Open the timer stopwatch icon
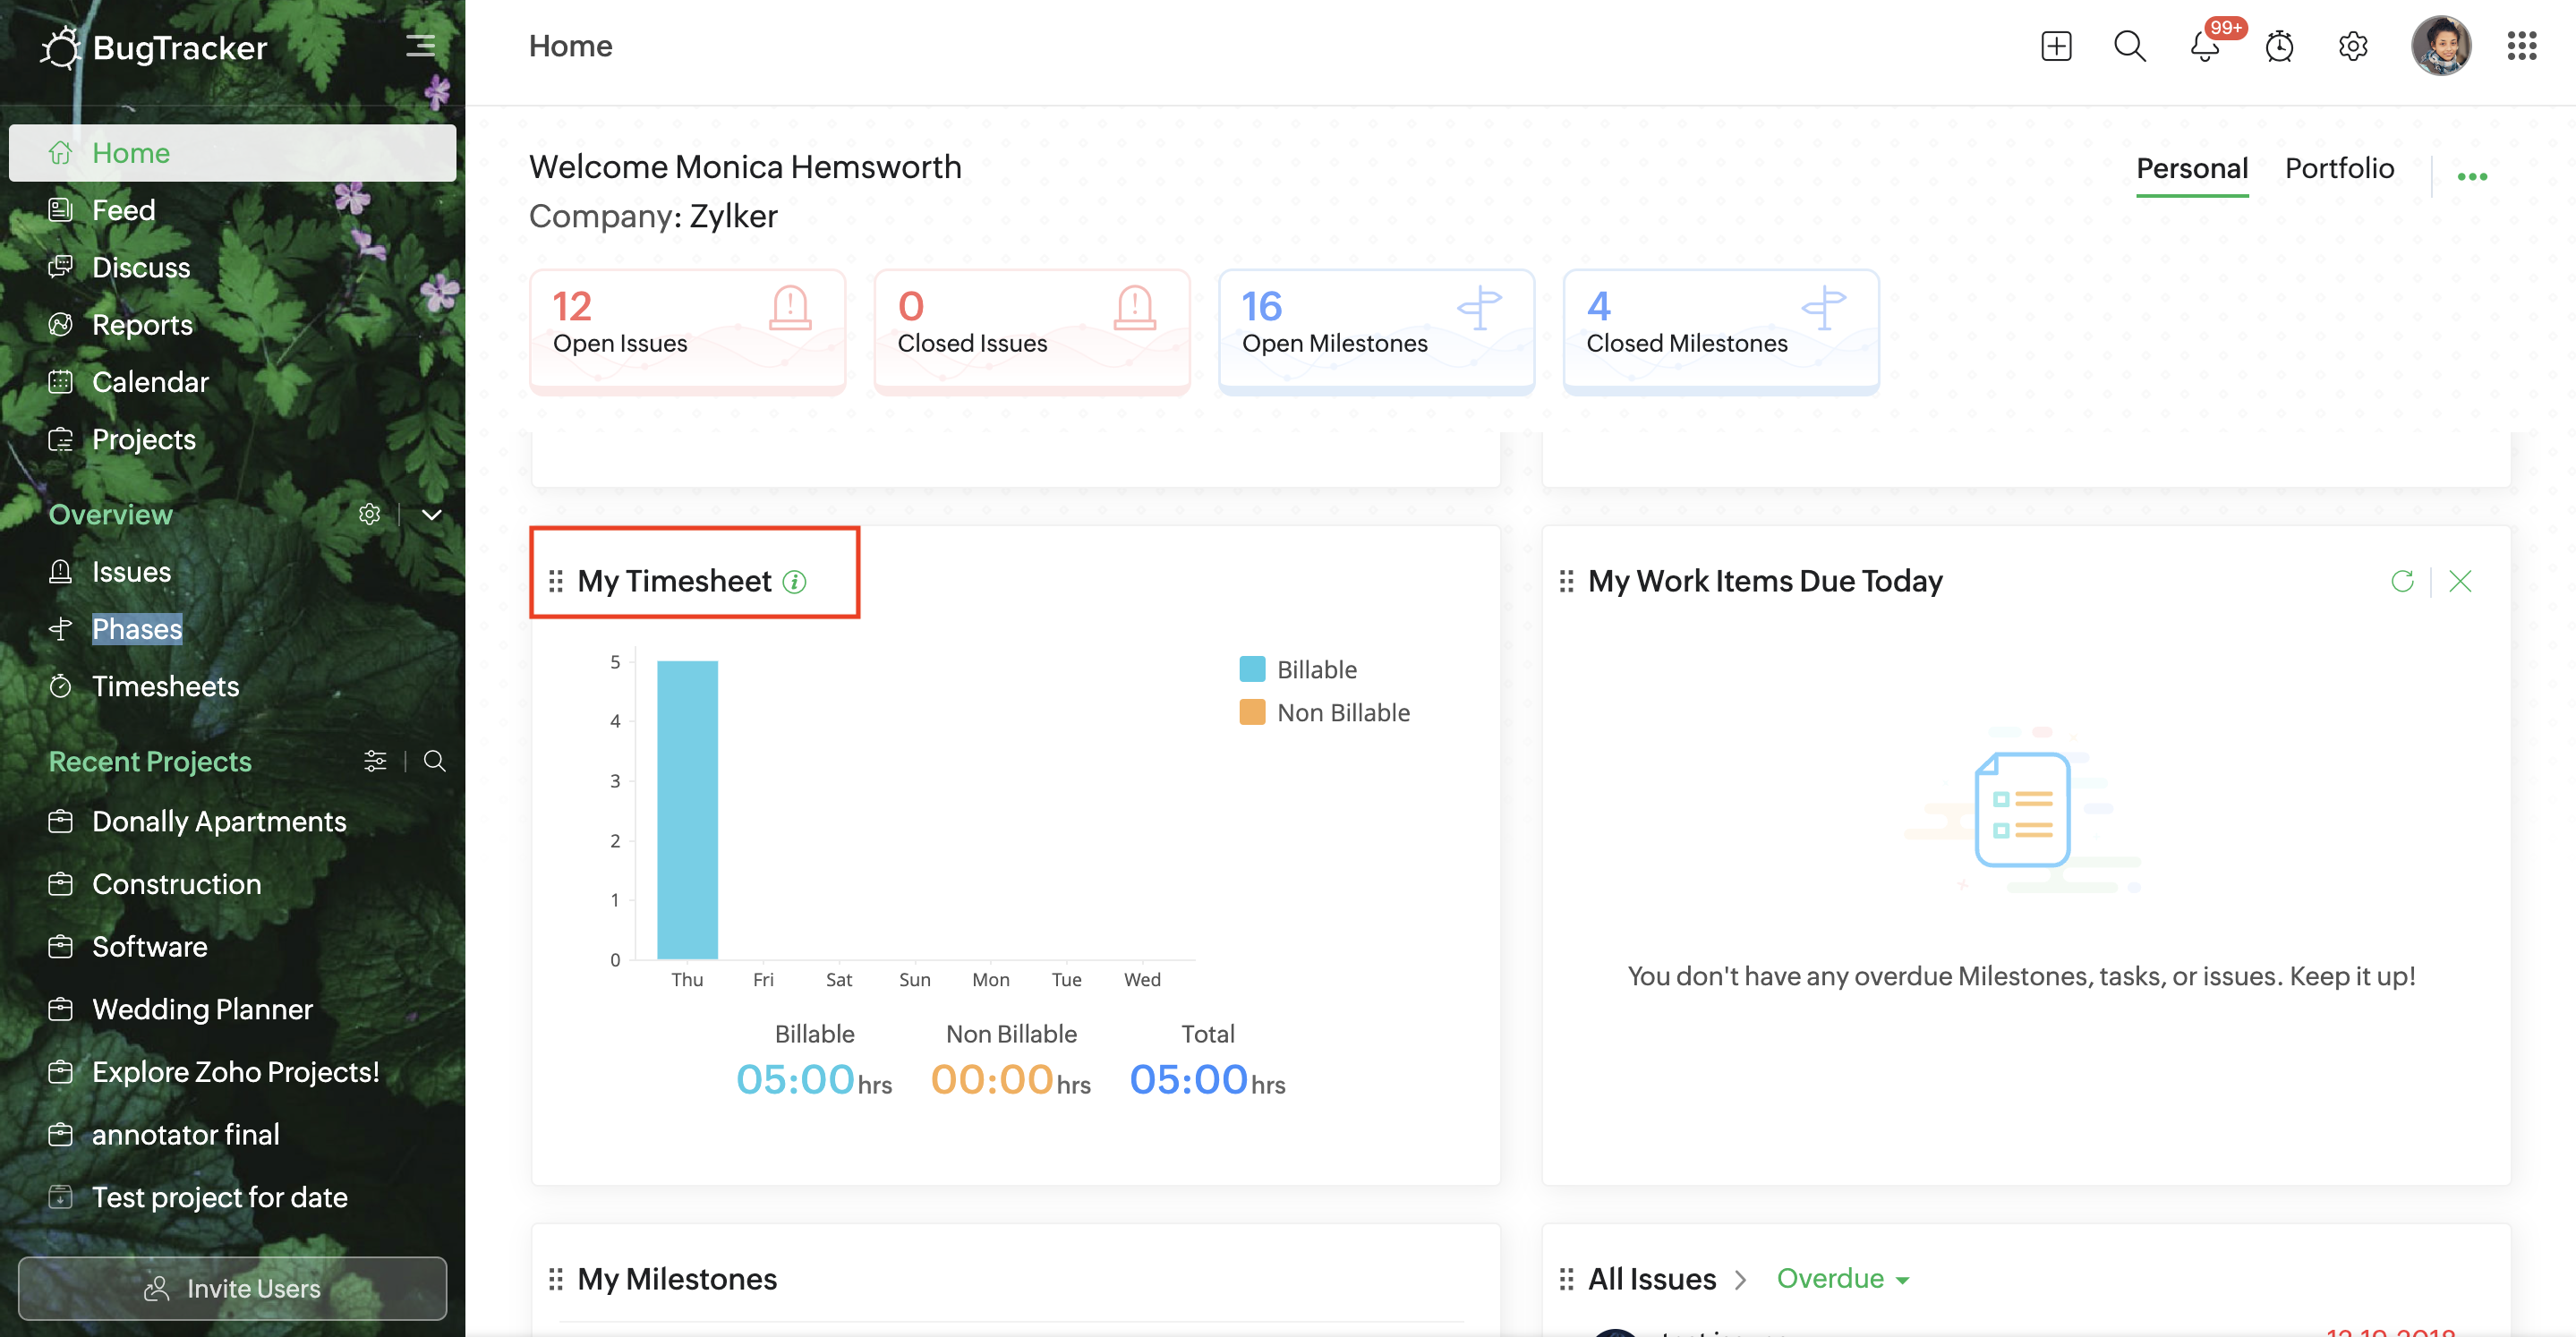Screen dimensions: 2576x1337 (x=2279, y=46)
